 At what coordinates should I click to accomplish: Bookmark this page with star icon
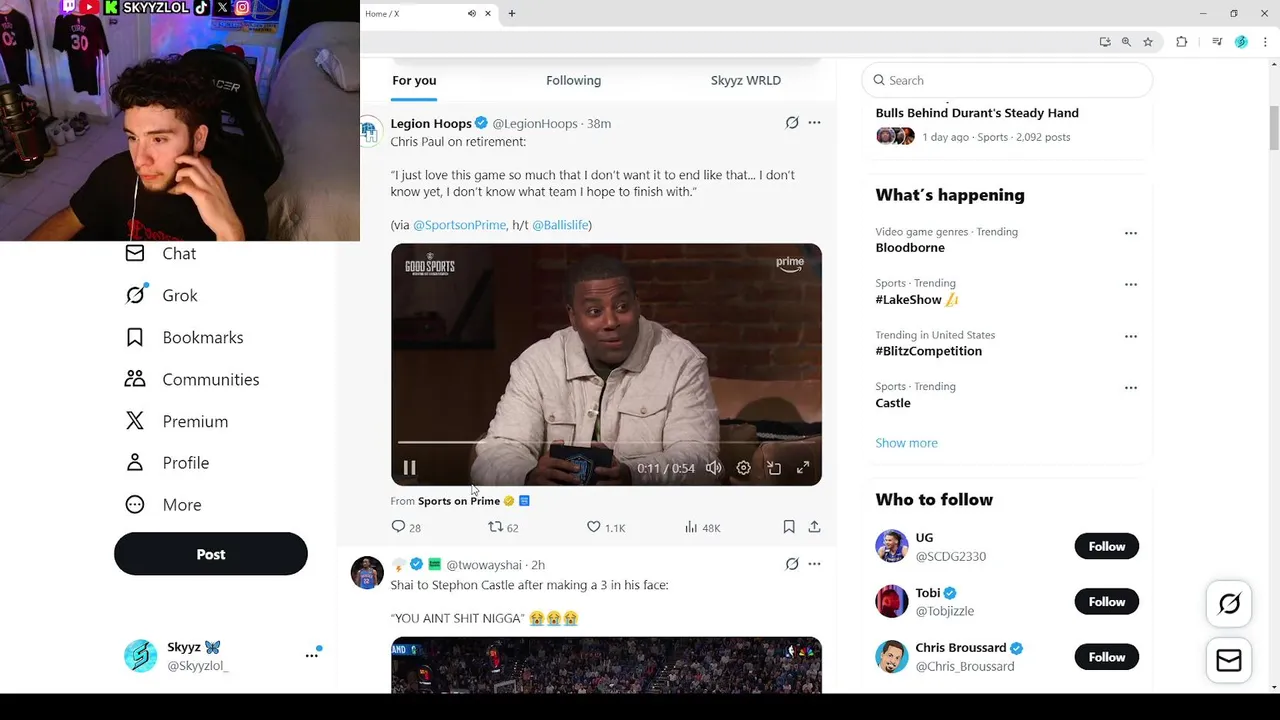(x=1148, y=42)
